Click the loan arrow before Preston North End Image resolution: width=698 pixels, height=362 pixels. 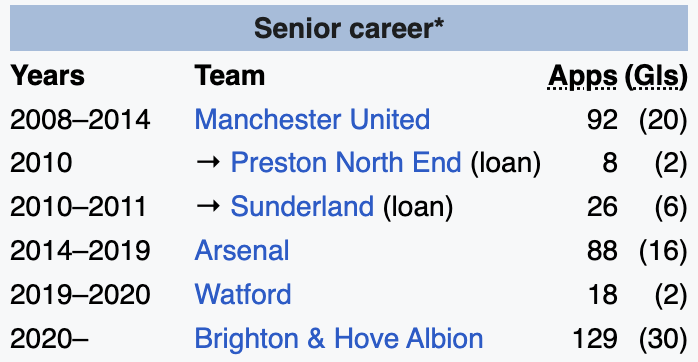[x=208, y=162]
